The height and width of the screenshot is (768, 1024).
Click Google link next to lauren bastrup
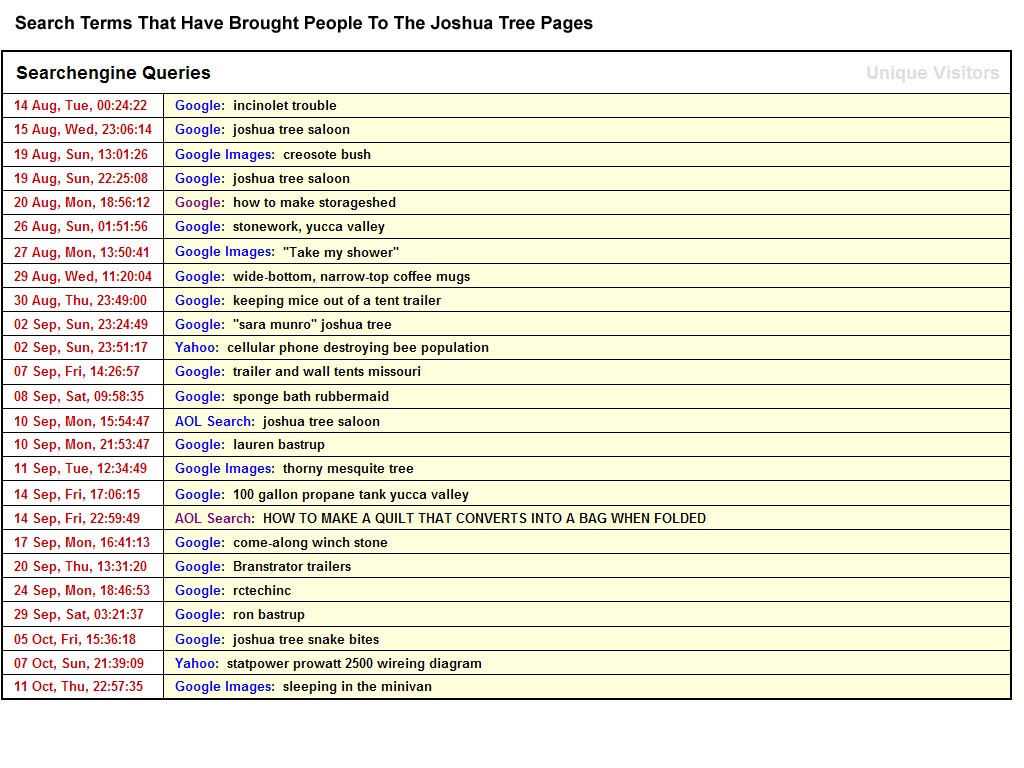click(198, 445)
